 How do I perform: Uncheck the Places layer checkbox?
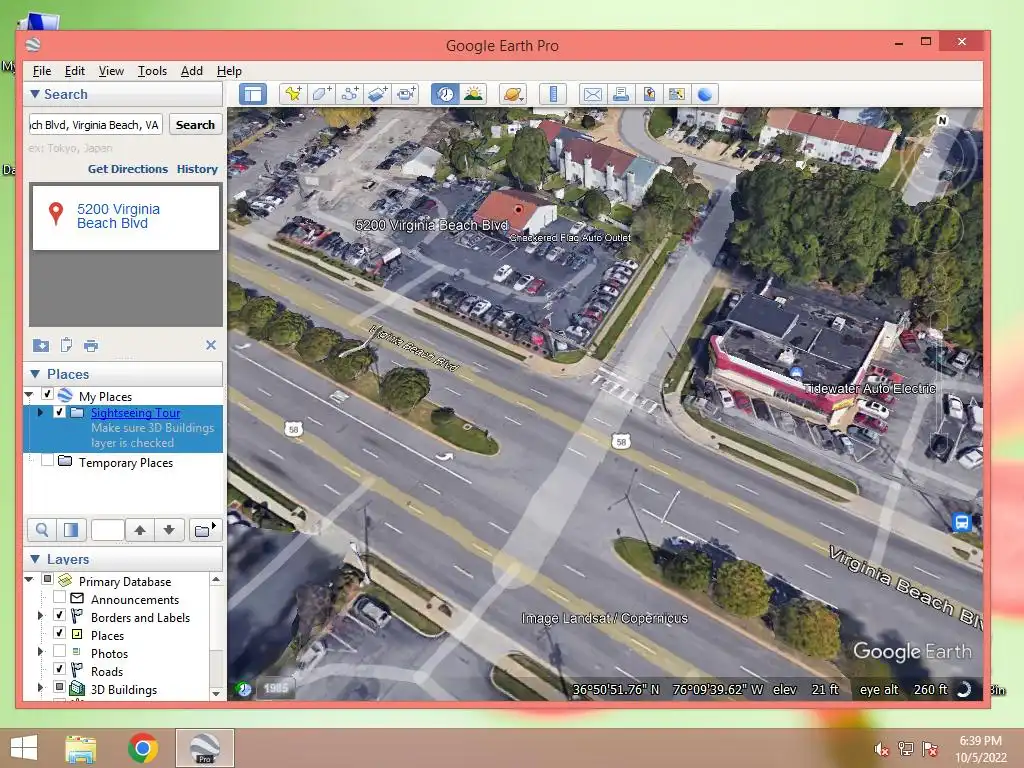[x=59, y=633]
